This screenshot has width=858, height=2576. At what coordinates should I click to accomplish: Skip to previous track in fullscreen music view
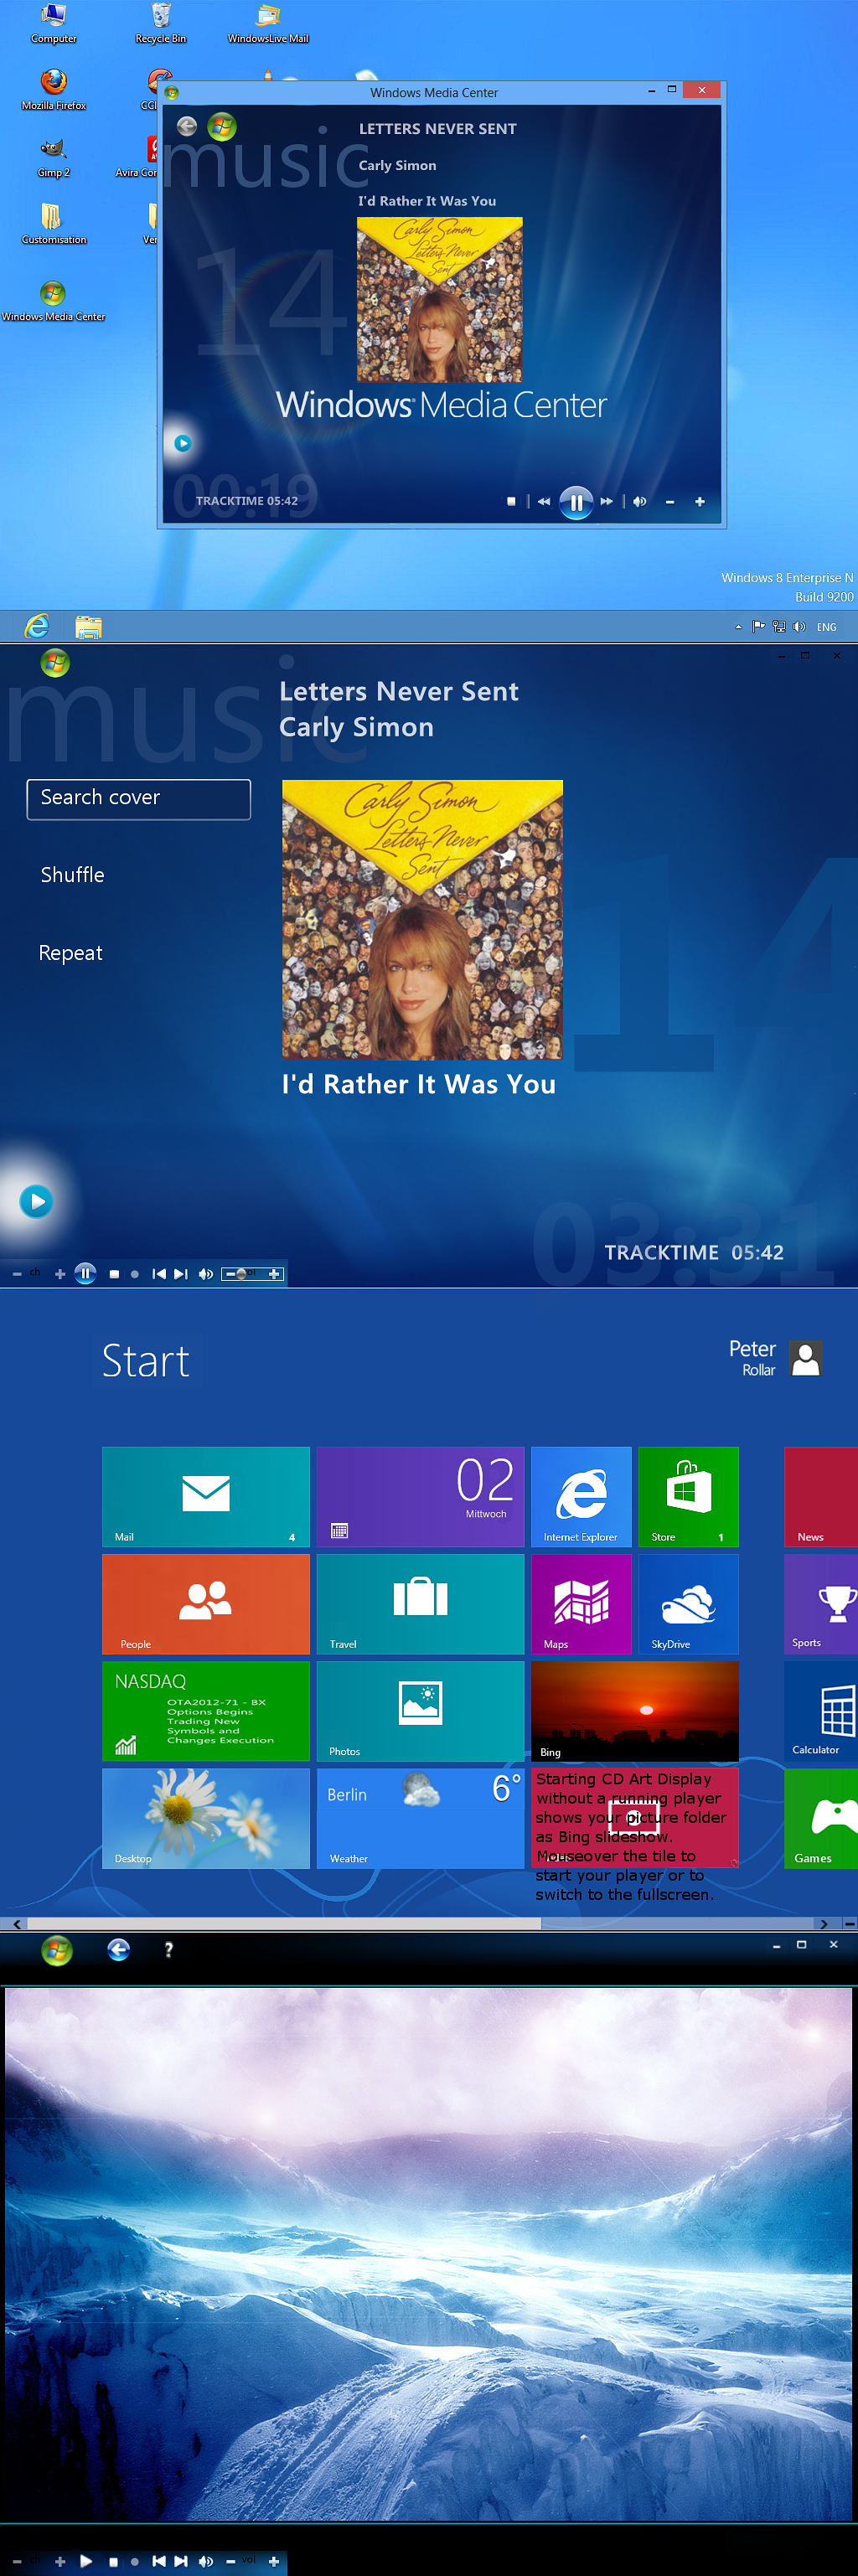click(158, 1274)
